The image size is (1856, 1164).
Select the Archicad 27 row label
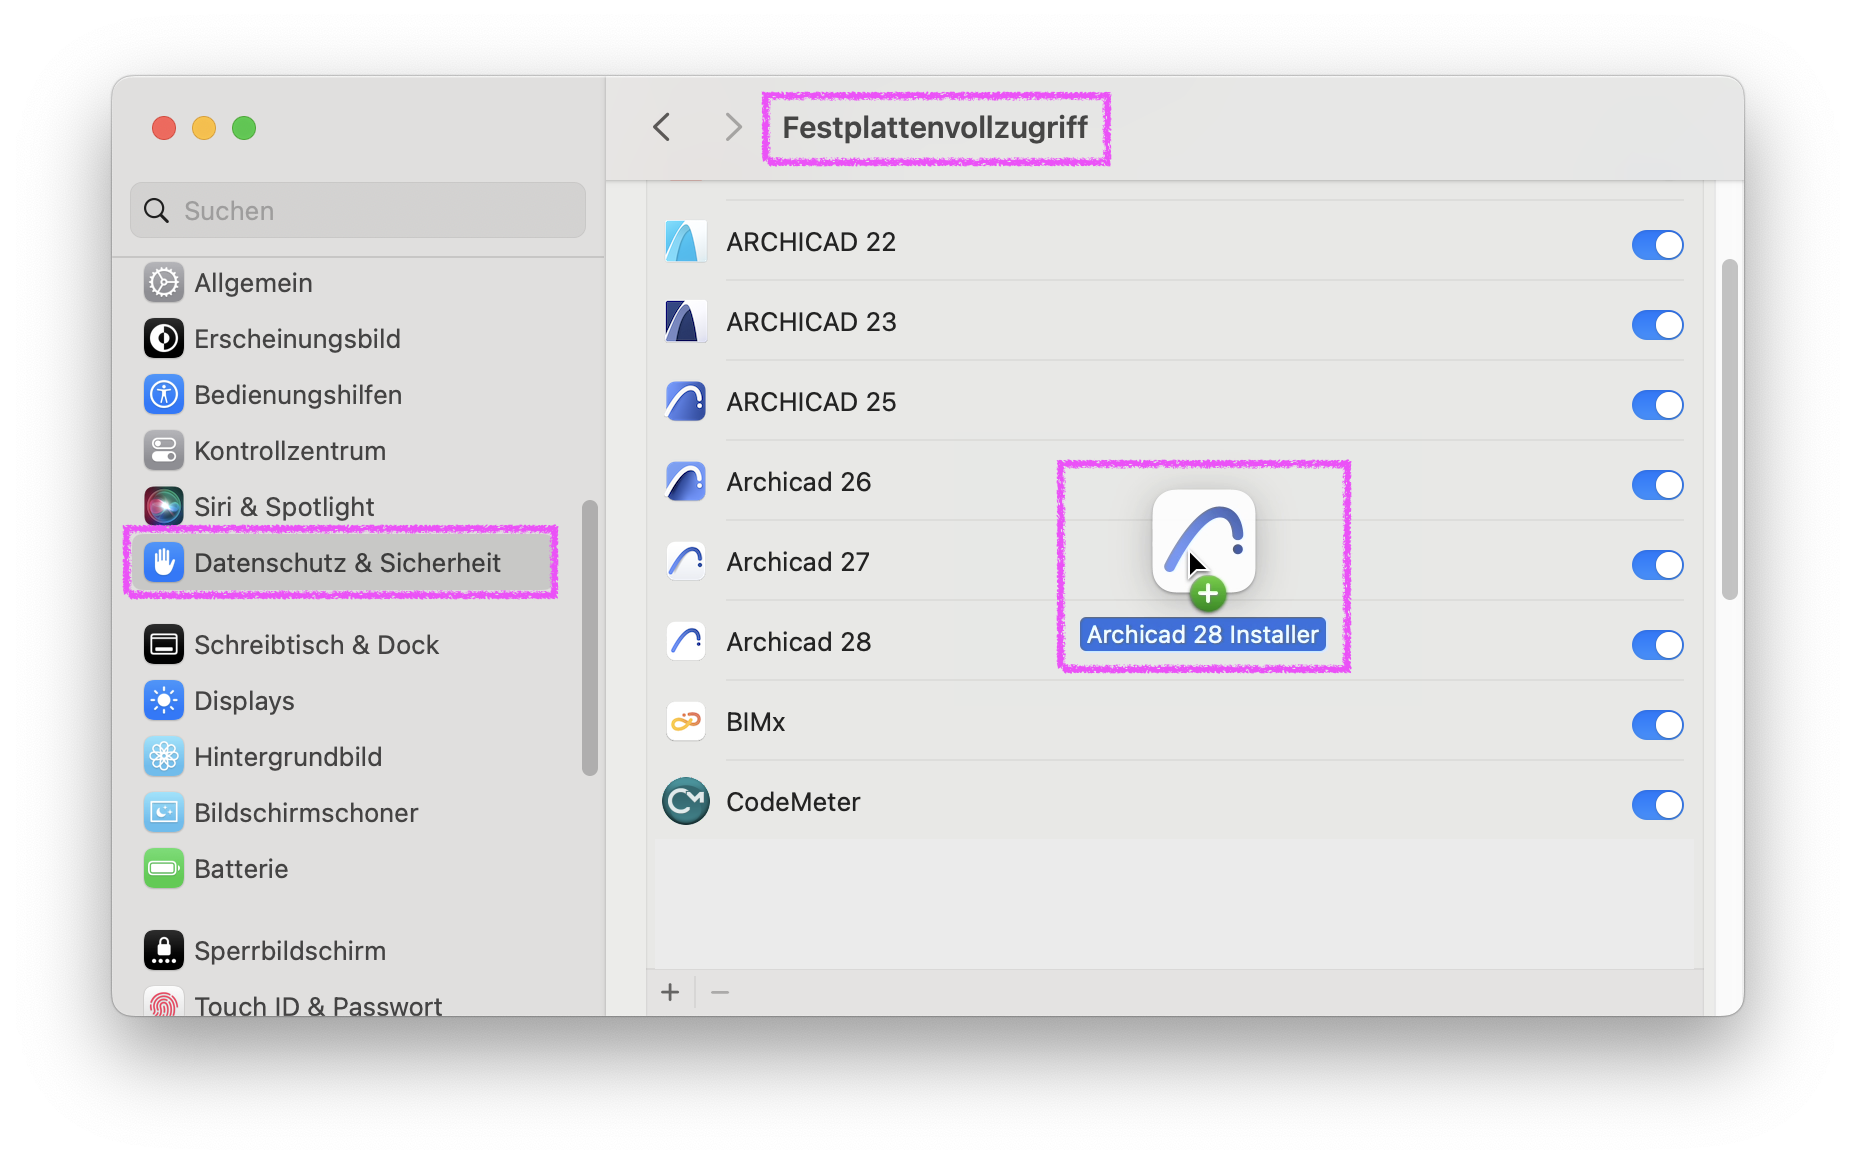798,562
